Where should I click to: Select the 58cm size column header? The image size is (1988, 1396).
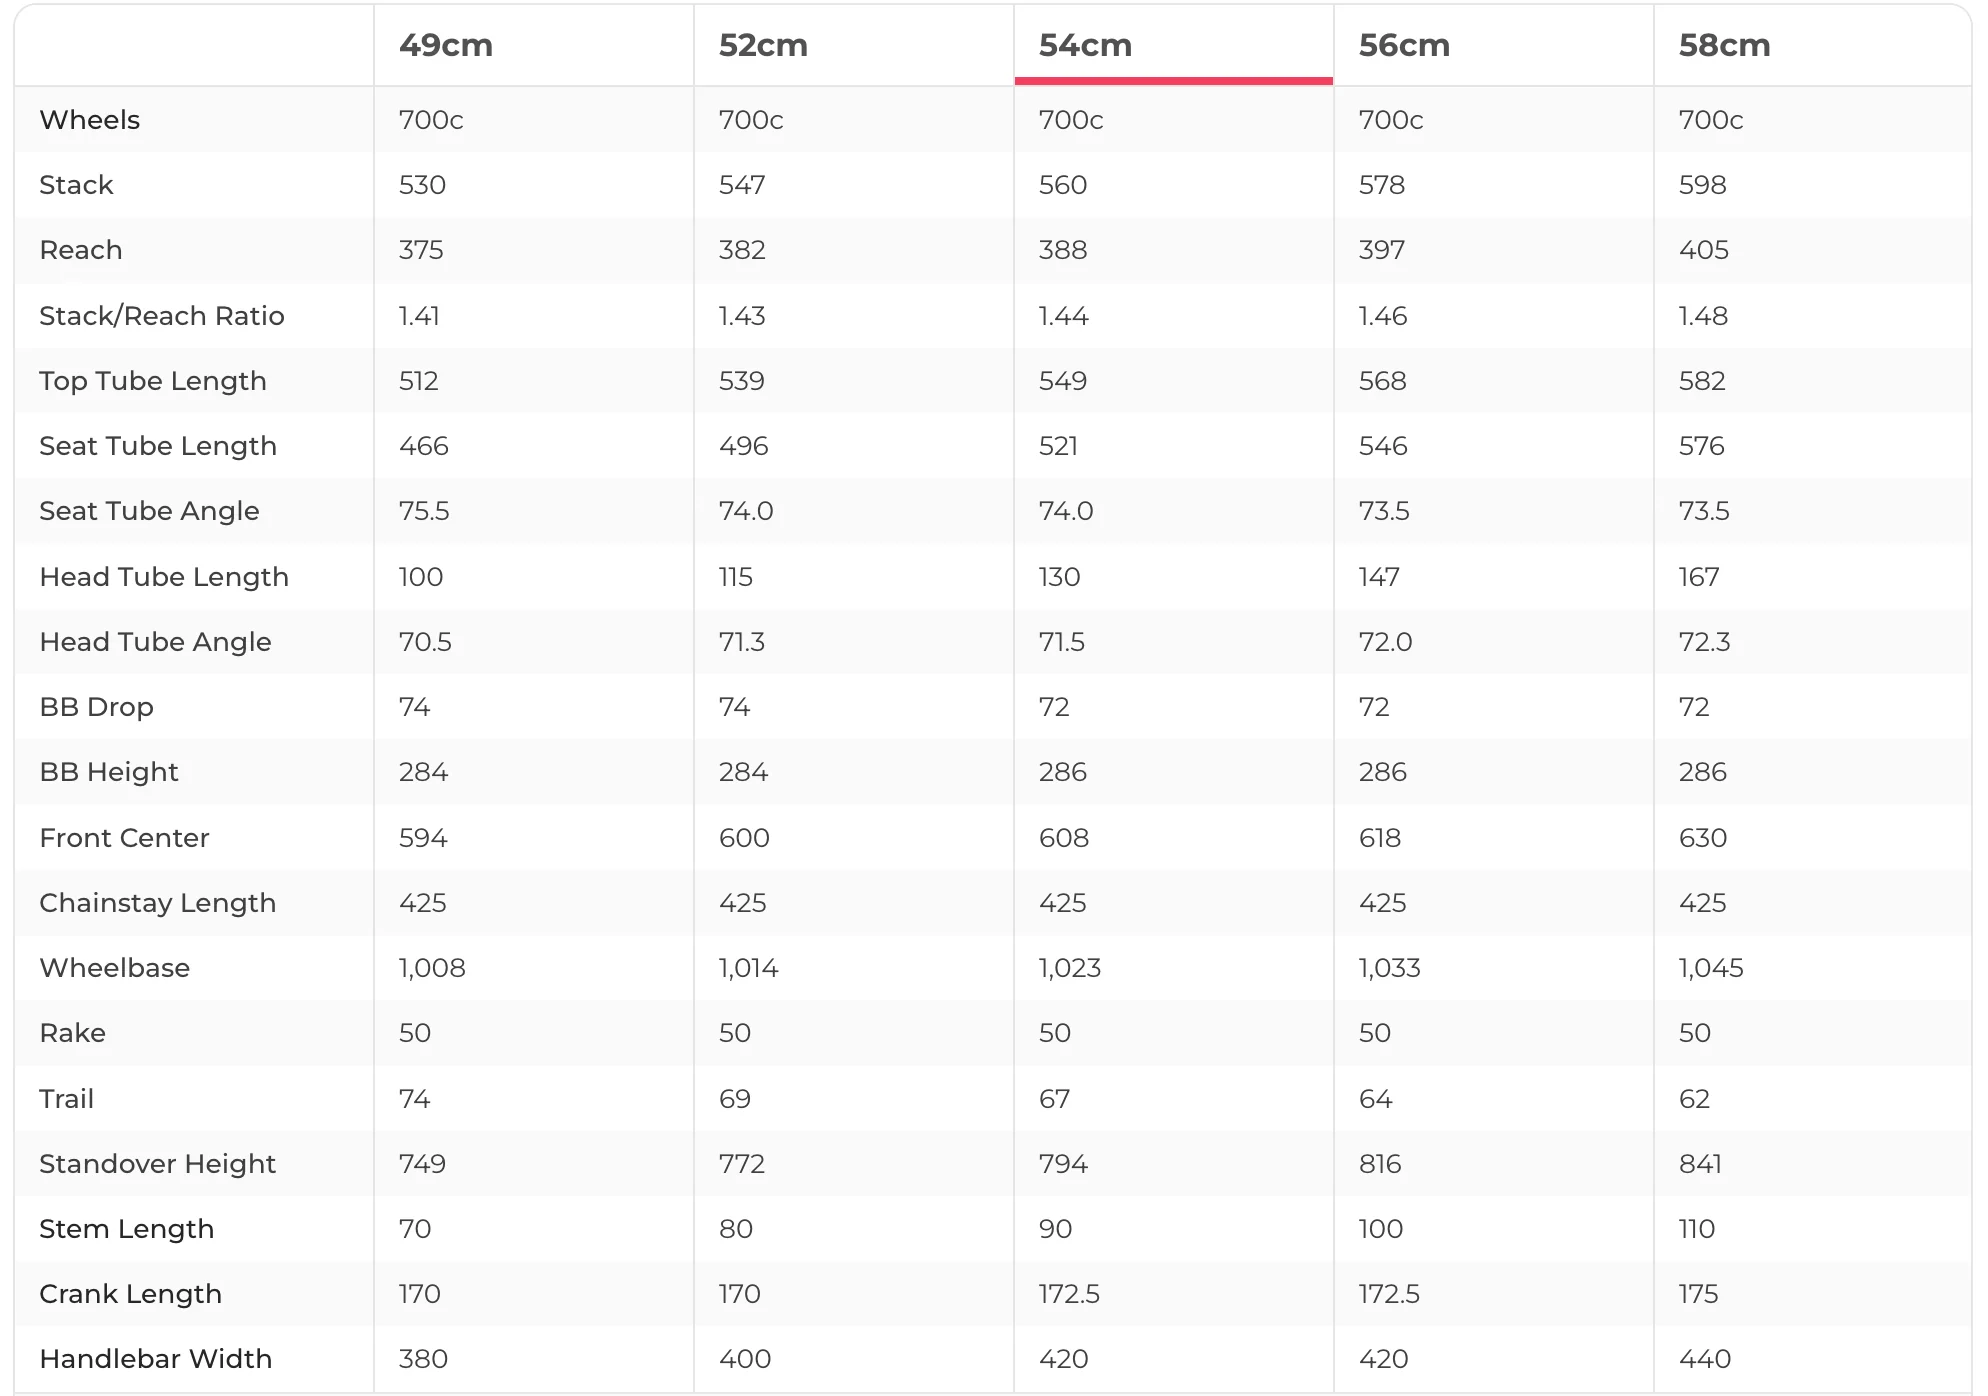click(1724, 45)
